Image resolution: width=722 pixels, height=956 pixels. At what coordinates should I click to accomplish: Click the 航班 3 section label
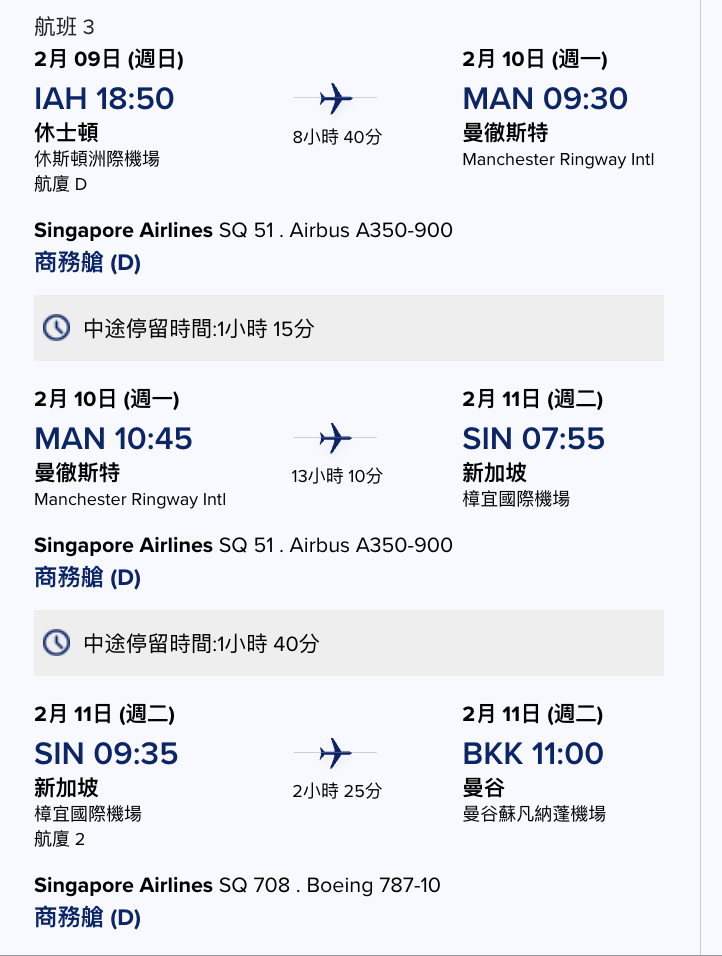64,27
